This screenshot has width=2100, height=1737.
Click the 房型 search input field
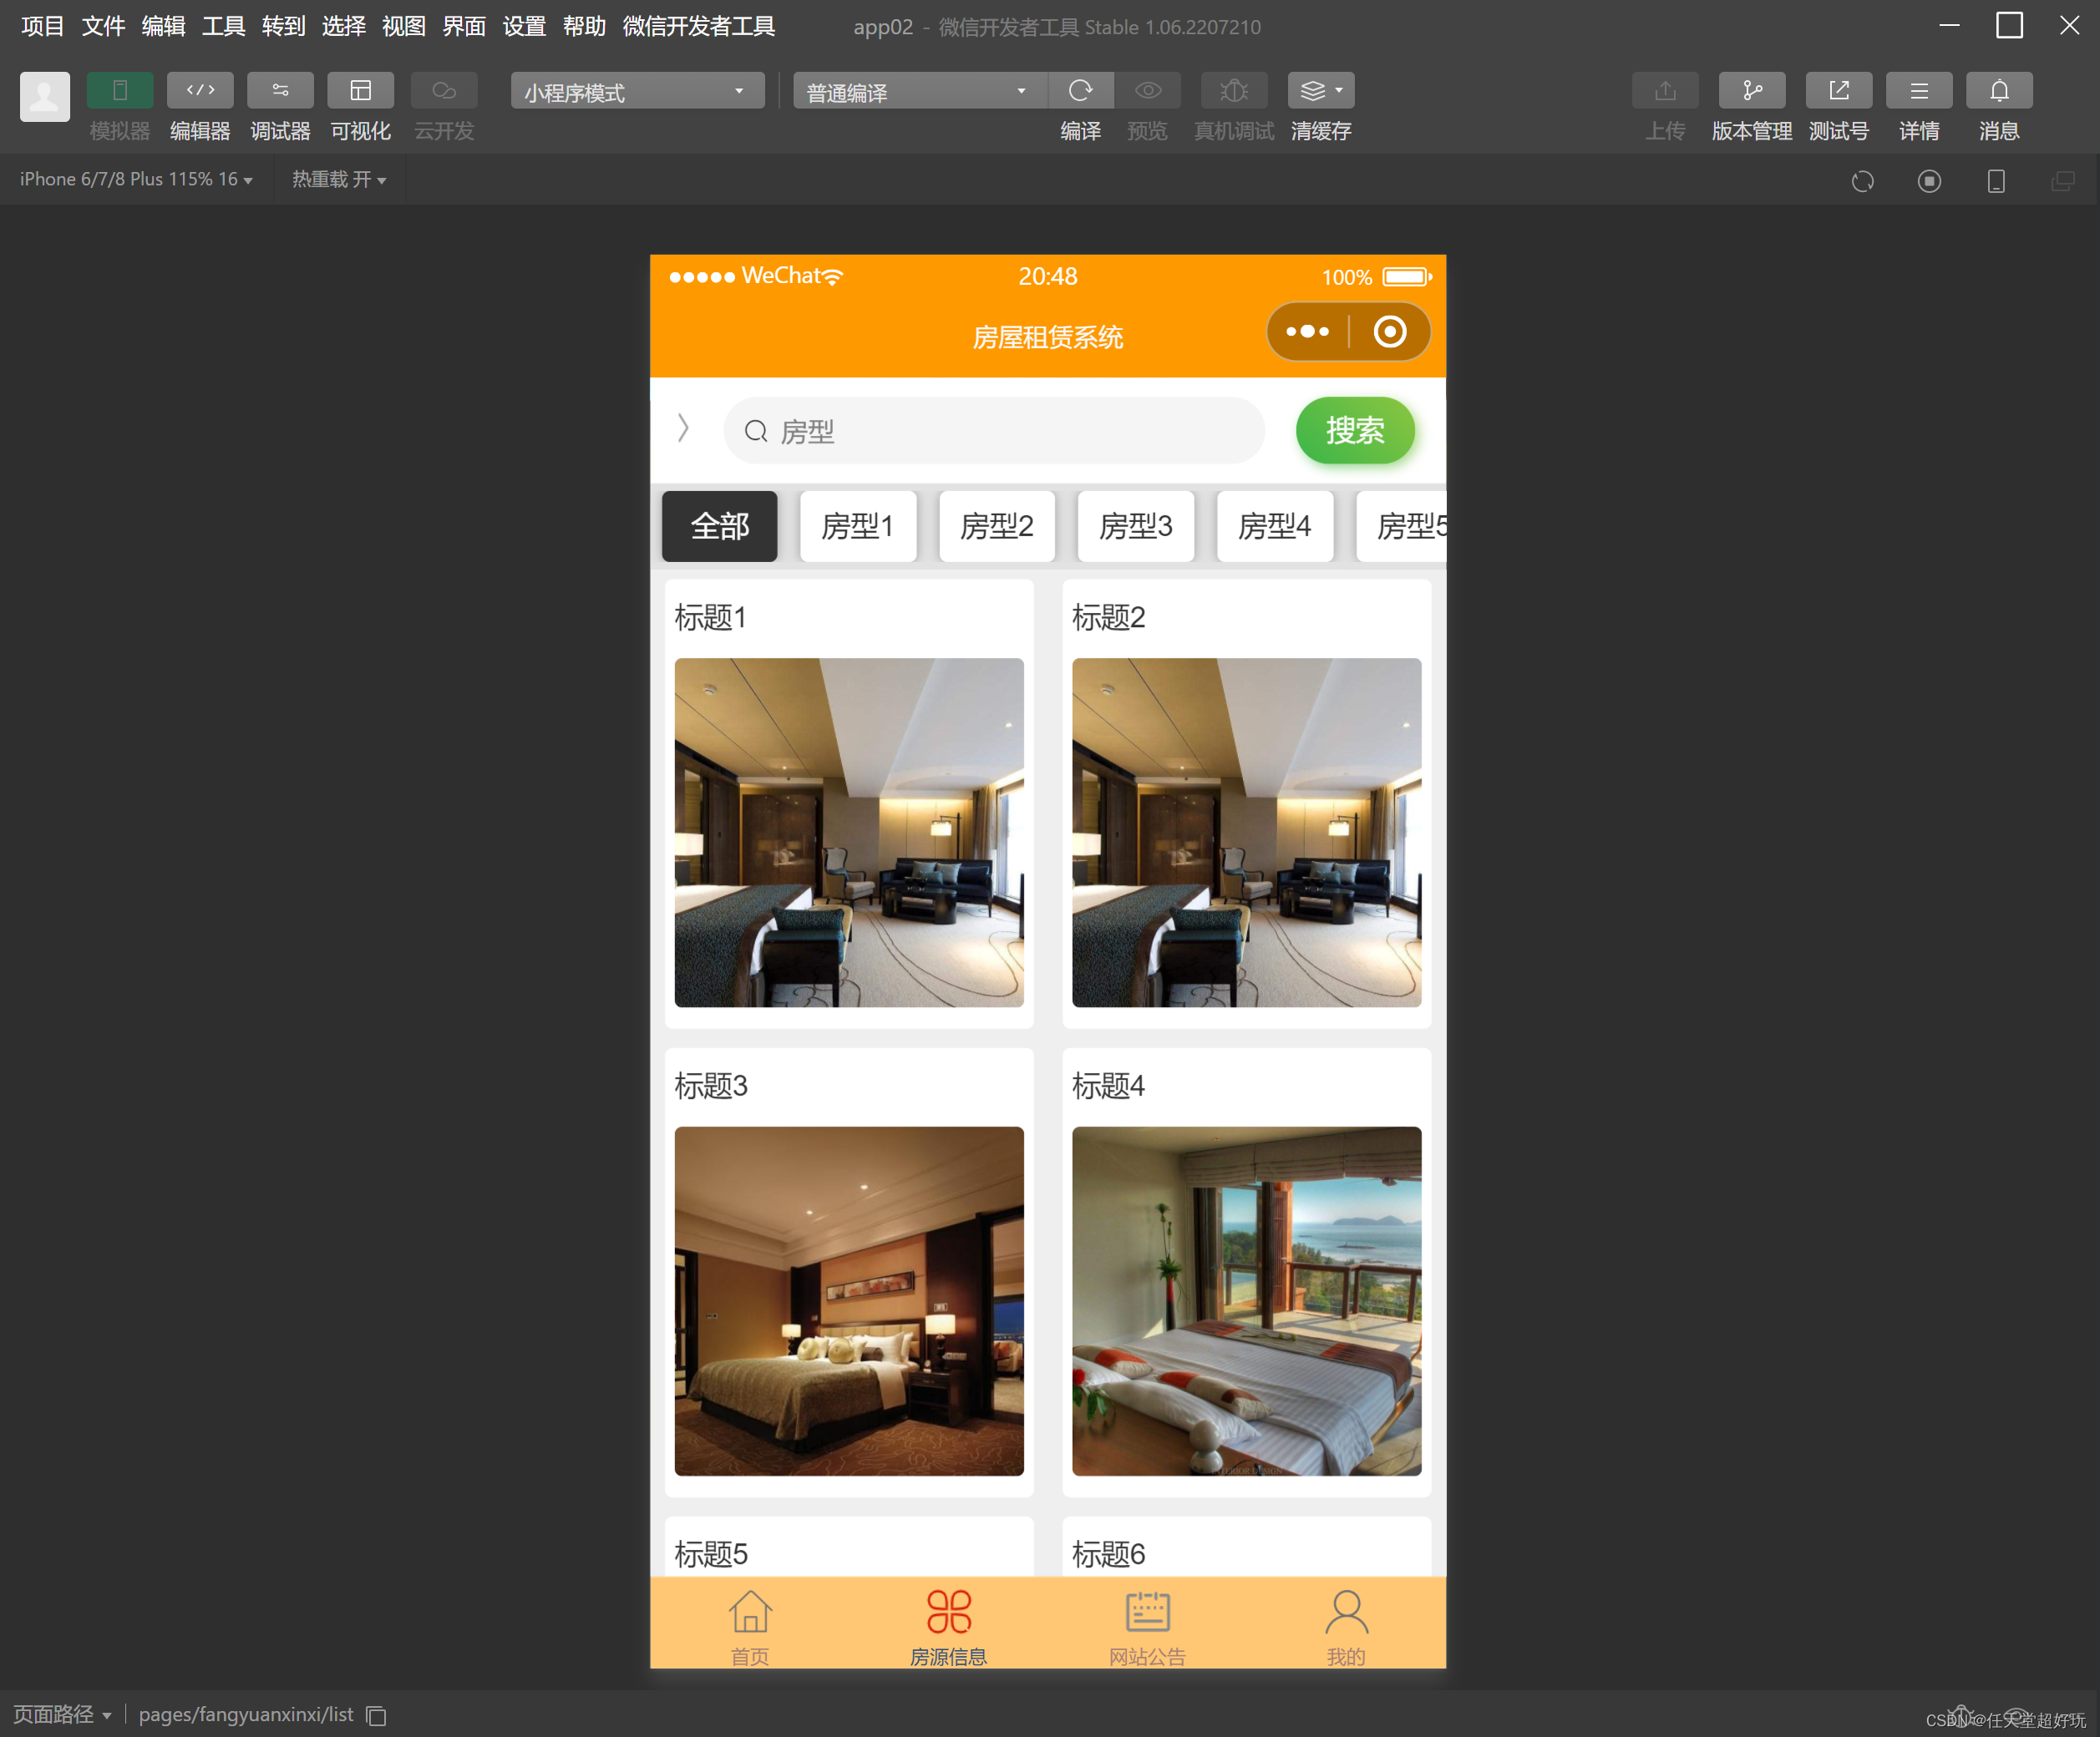994,431
